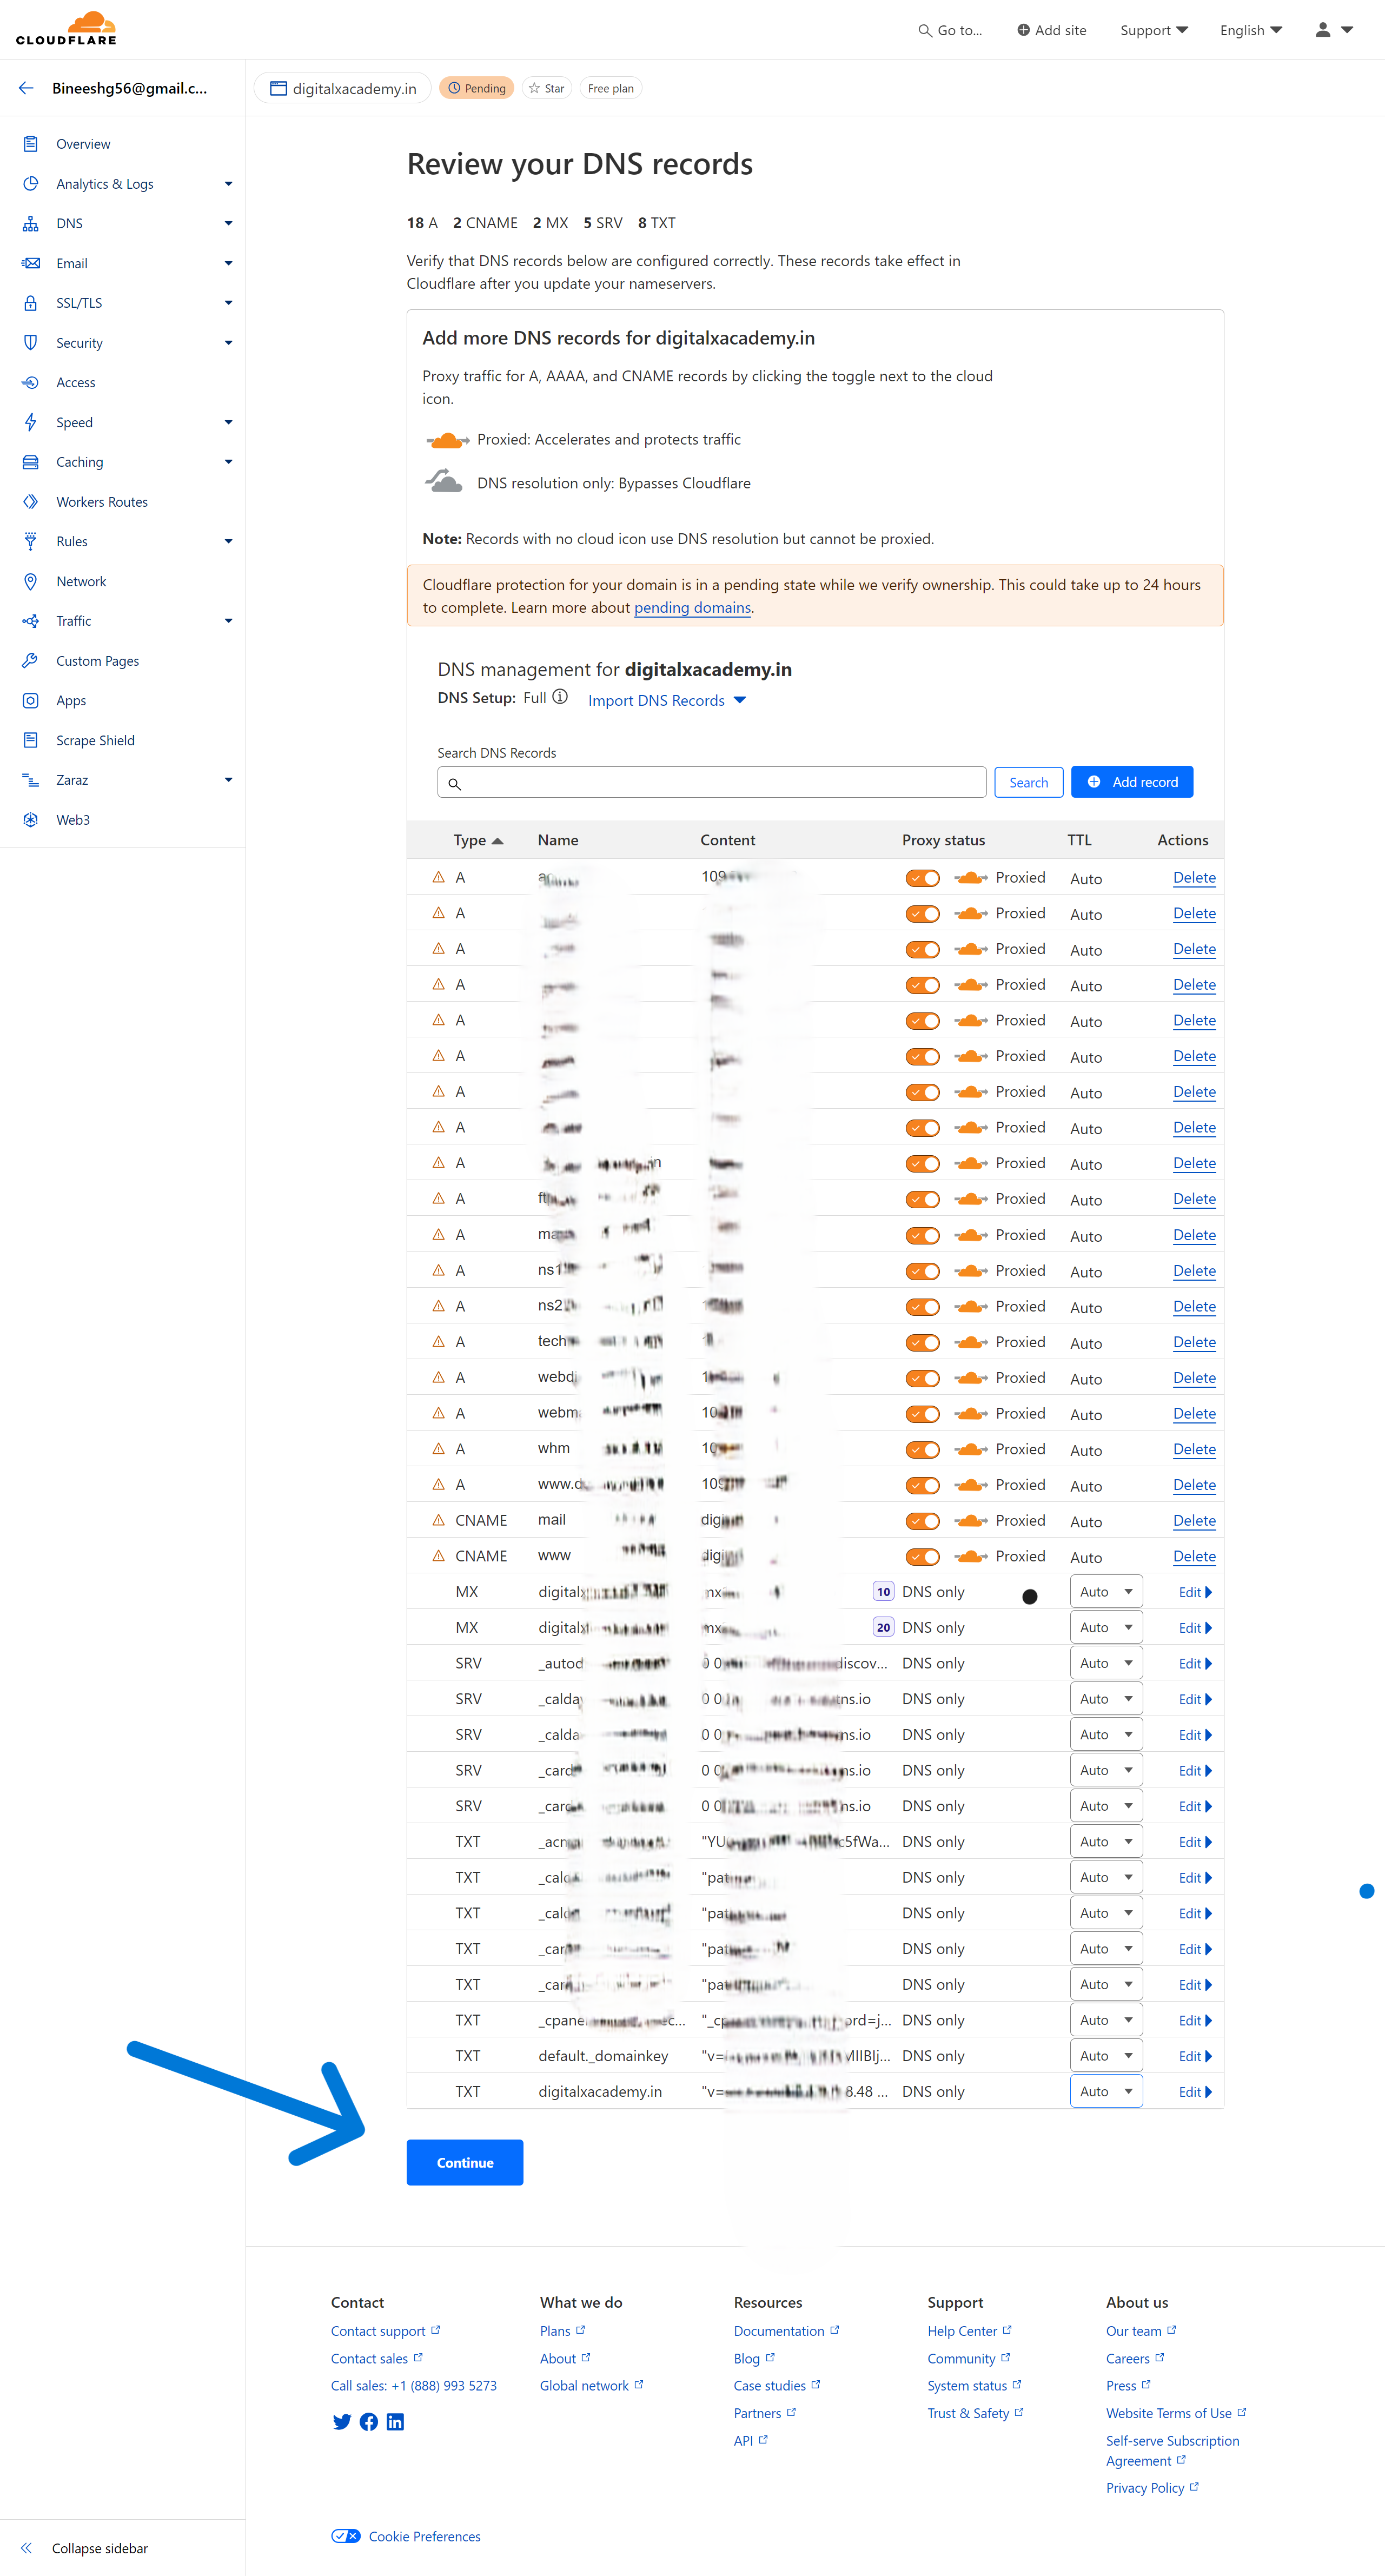Focus the Search DNS Records input field

(x=712, y=782)
